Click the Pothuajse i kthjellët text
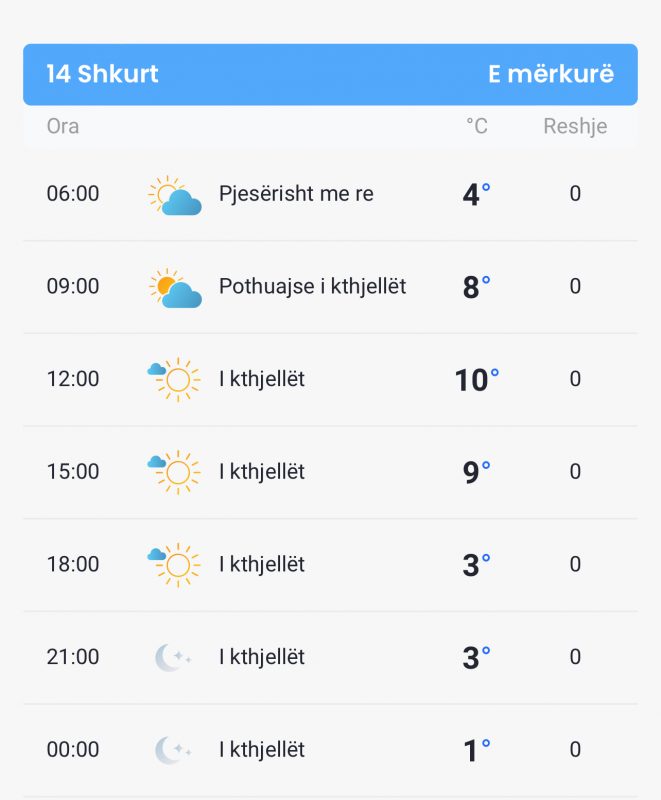The width and height of the screenshot is (661, 800). (x=313, y=287)
